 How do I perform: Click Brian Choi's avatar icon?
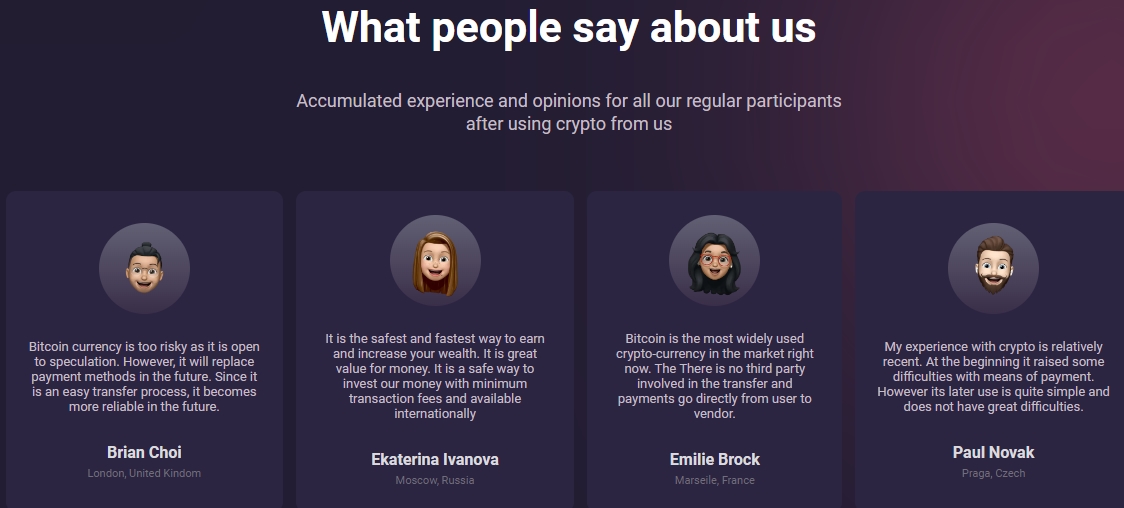tap(144, 268)
